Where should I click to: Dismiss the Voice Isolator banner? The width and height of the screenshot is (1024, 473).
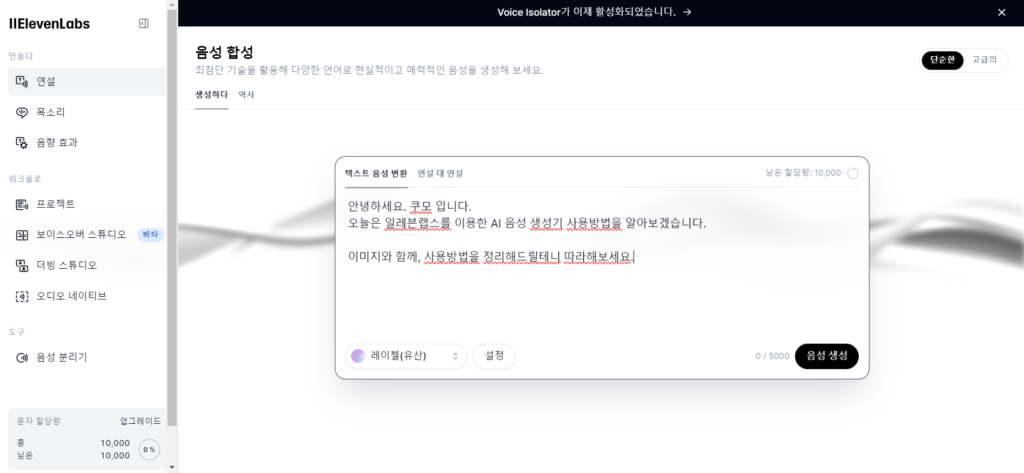[x=1002, y=12]
